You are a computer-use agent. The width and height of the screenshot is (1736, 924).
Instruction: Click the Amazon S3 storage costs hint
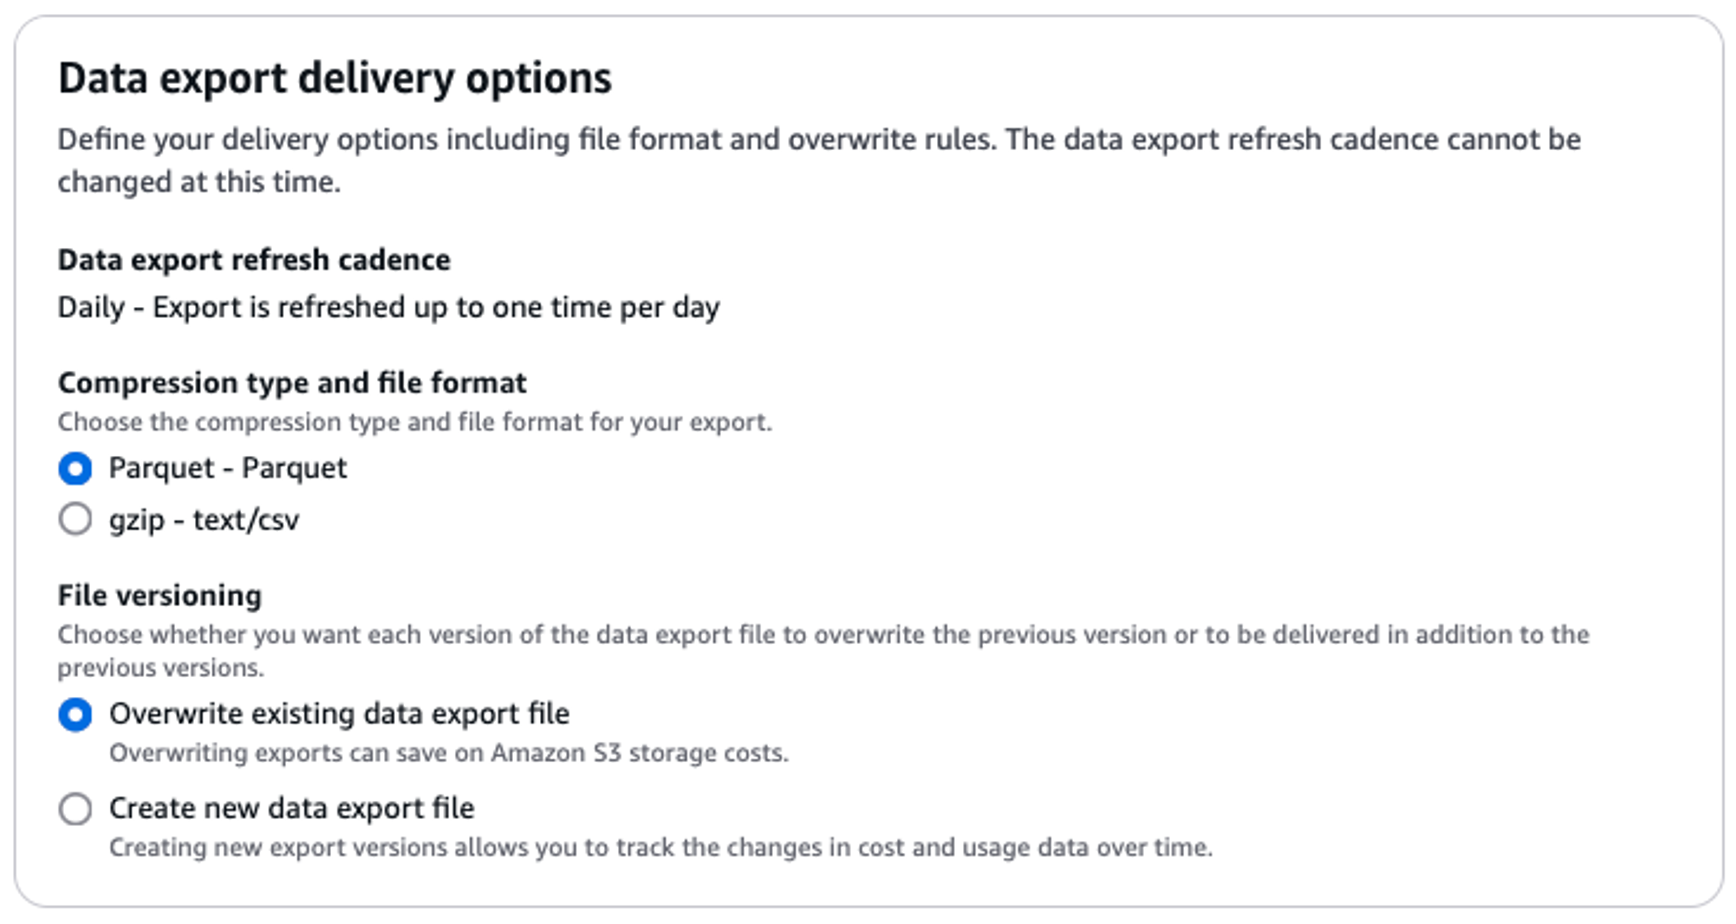[x=449, y=753]
